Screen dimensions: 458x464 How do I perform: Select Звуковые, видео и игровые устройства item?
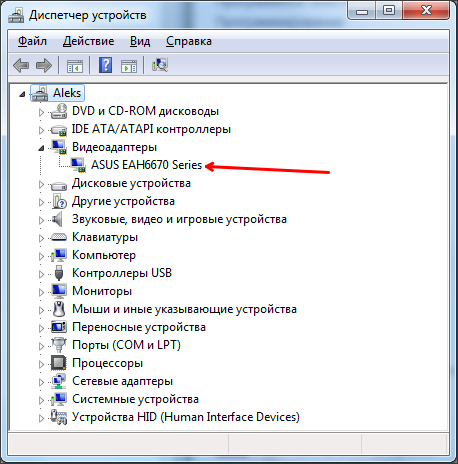(x=179, y=219)
